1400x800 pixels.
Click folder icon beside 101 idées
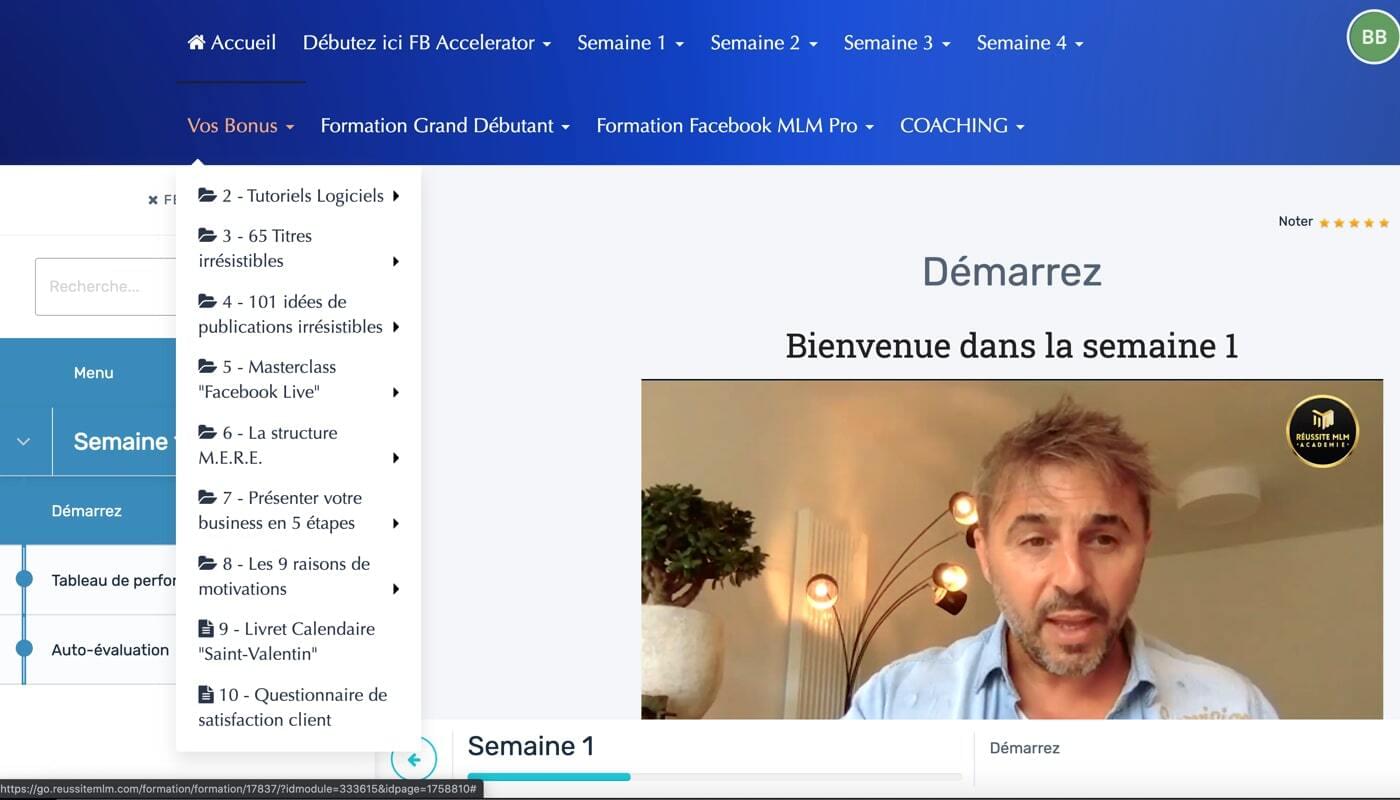(x=207, y=301)
